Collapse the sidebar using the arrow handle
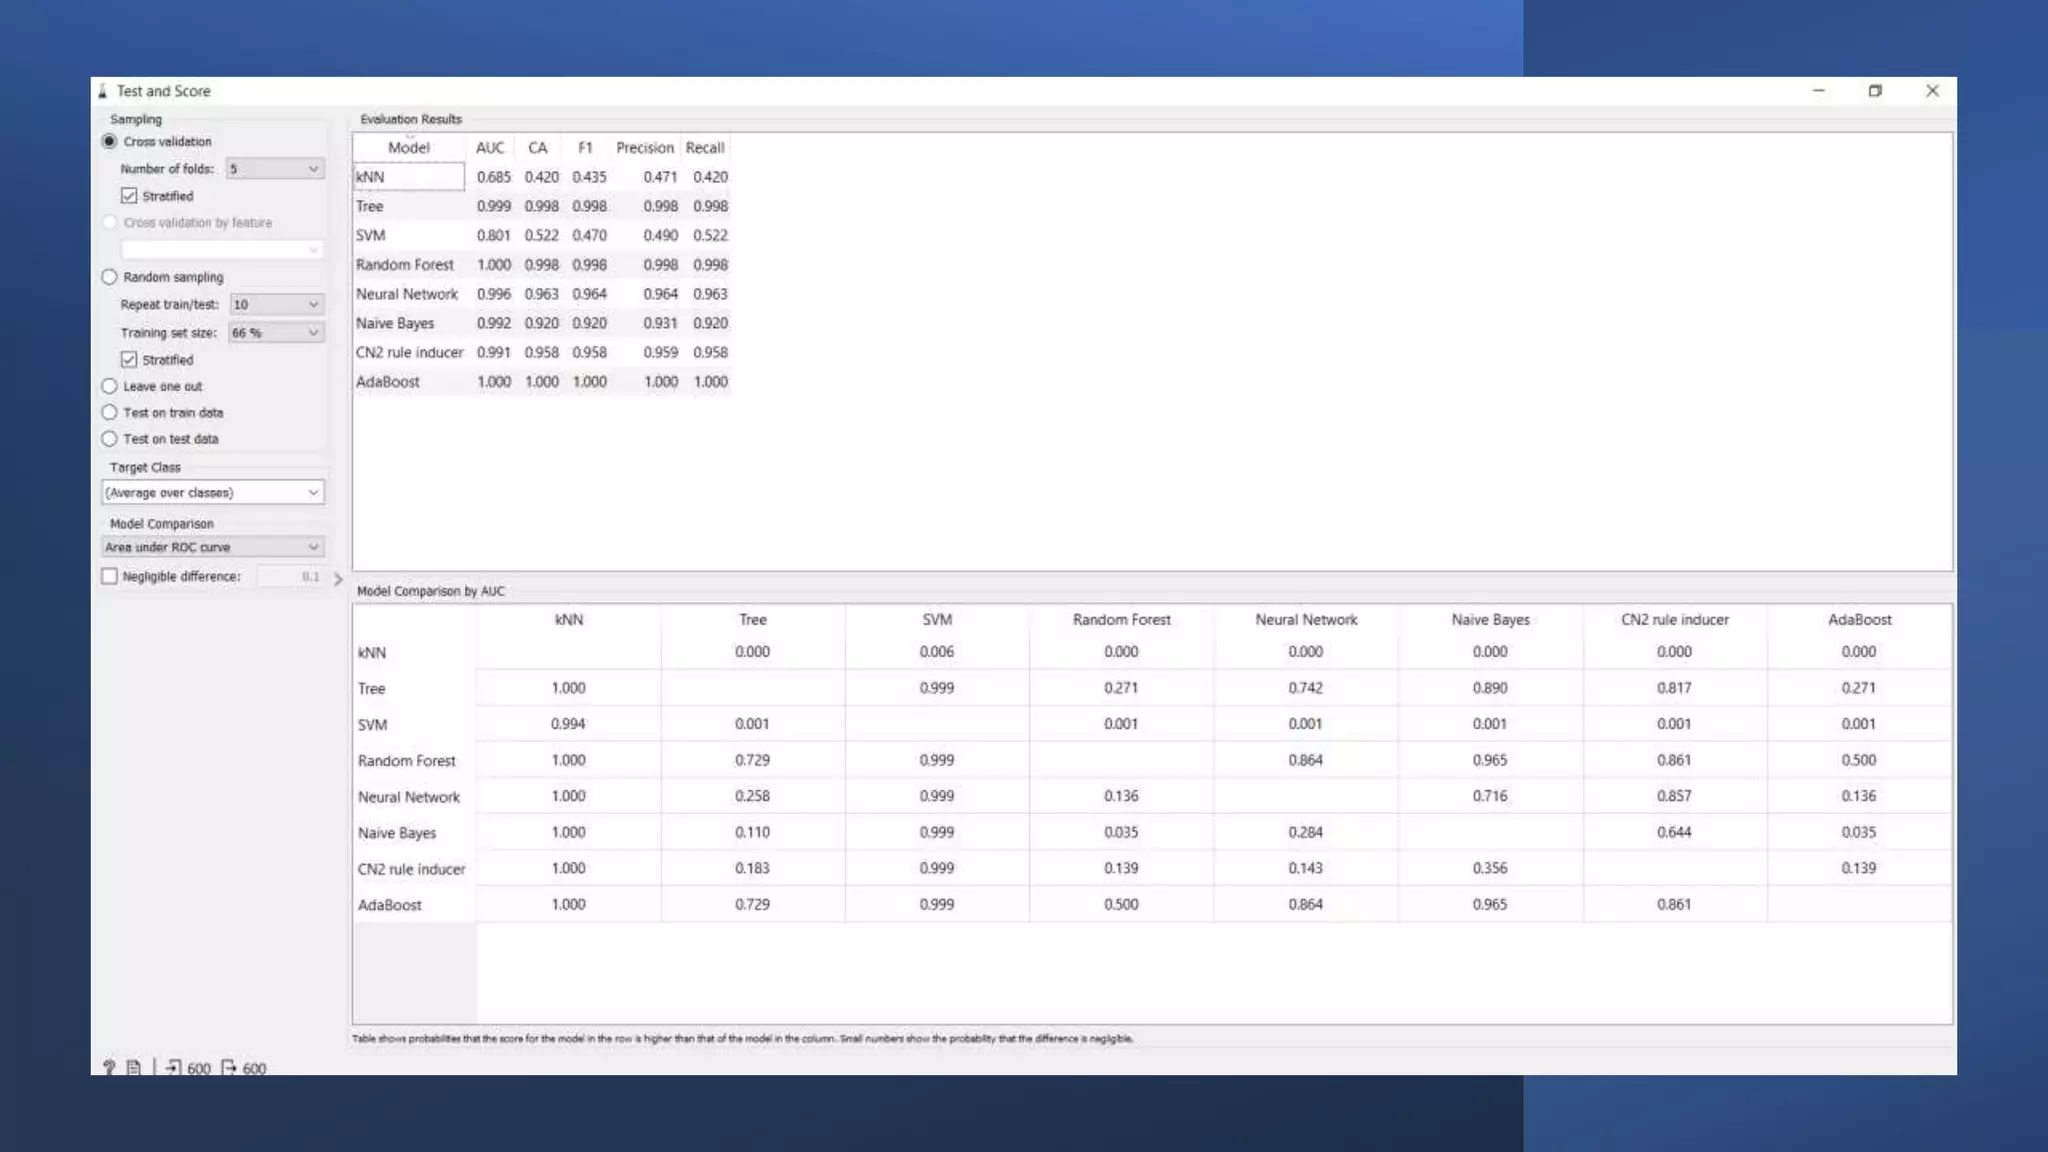Screen dimensions: 2048x1152 click(x=338, y=579)
